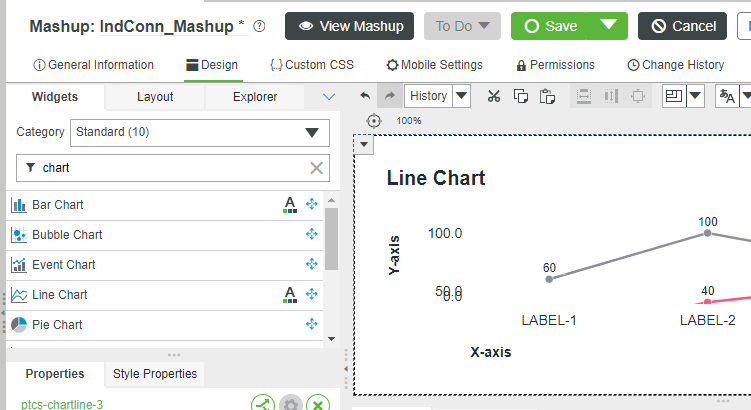Switch to the Layout panel tab
Image resolution: width=751 pixels, height=410 pixels.
[x=155, y=97]
